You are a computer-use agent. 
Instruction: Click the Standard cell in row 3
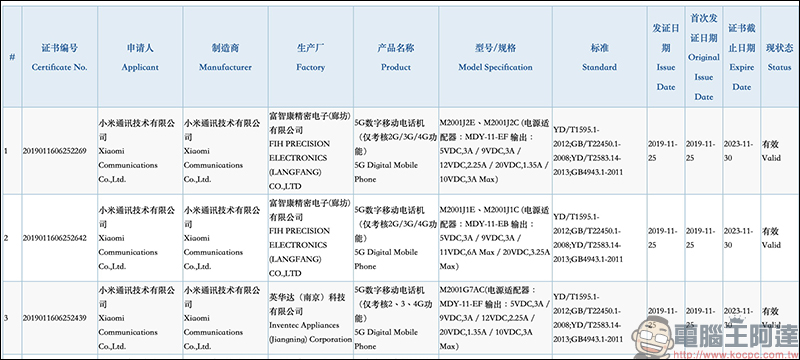tap(599, 318)
